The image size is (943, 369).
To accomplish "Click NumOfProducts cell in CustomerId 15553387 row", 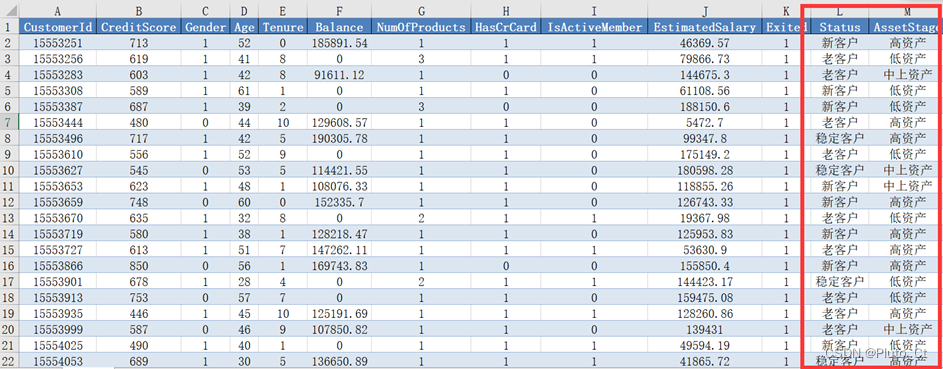I will tap(421, 106).
